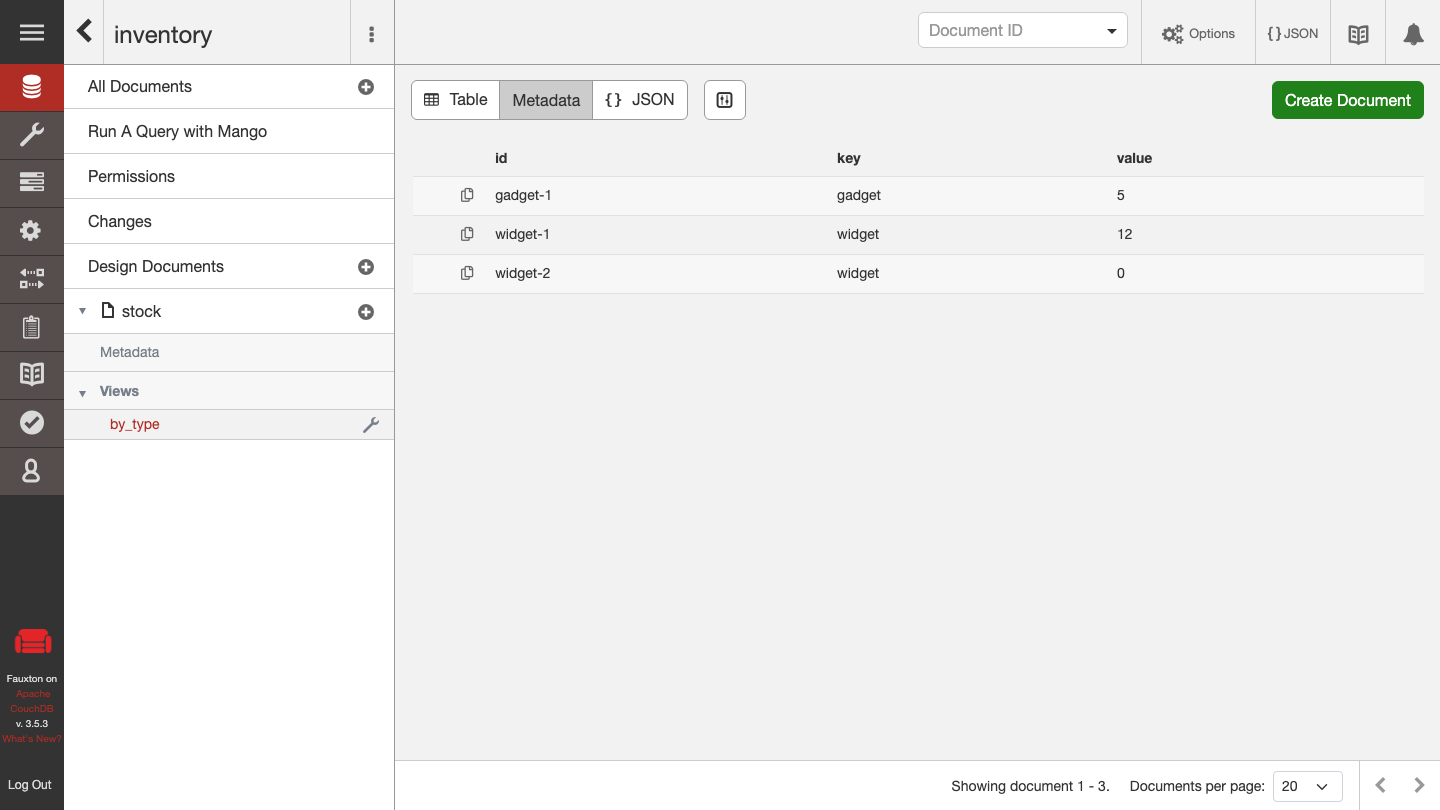Open the raw JSON header link

[x=1293, y=34]
